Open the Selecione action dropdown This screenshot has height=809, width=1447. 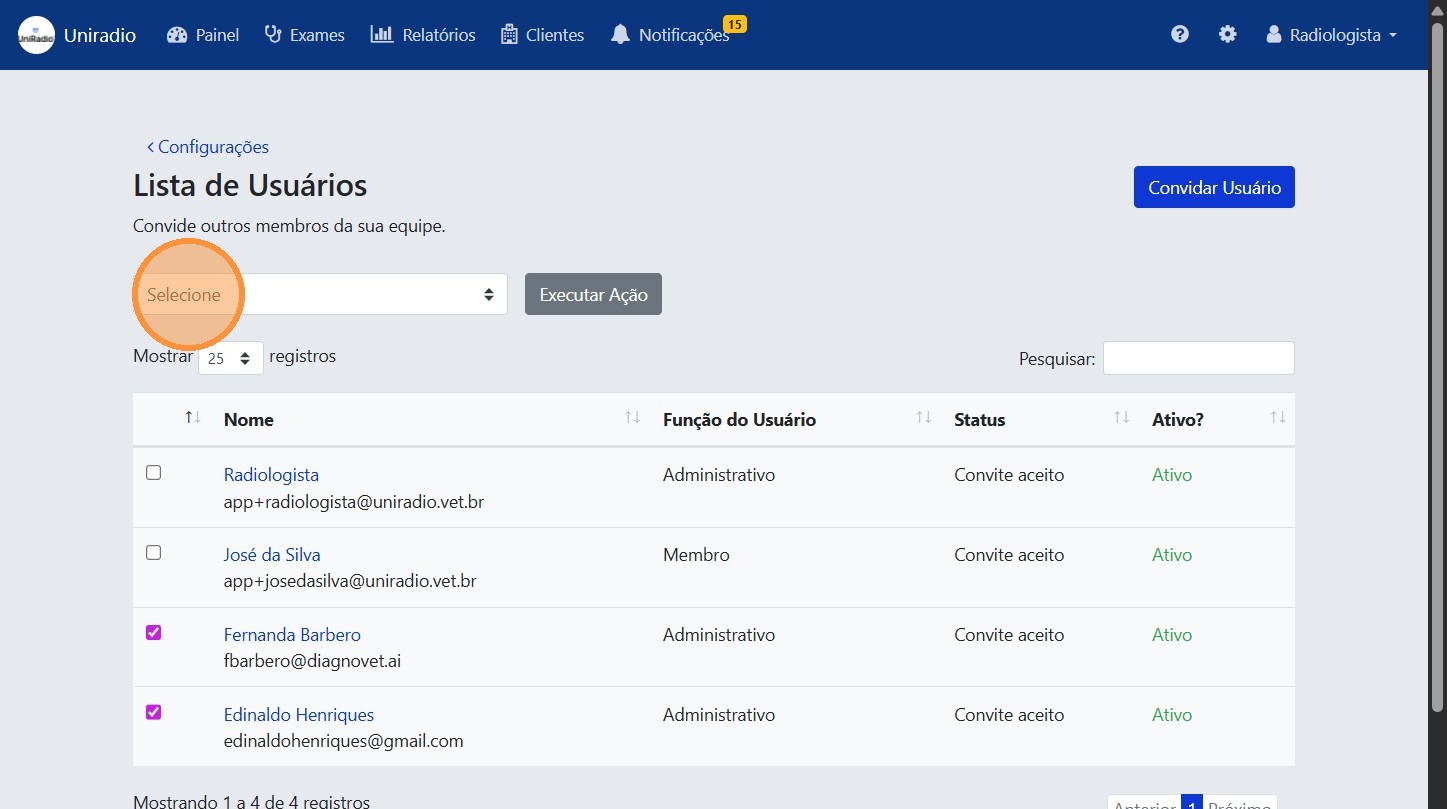320,294
